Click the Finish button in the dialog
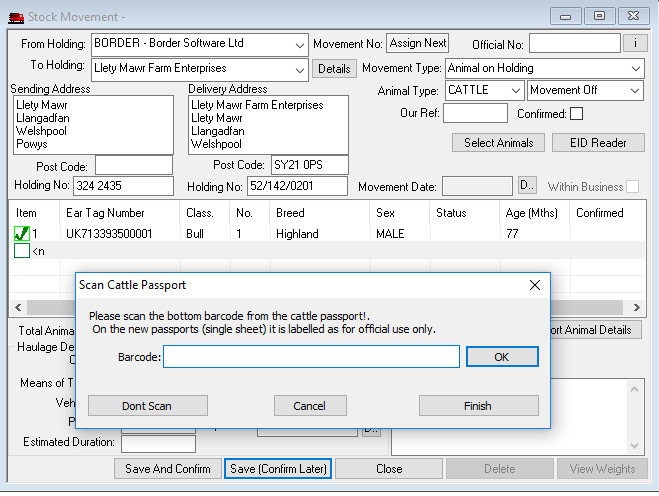The width and height of the screenshot is (659, 496). pyautogui.click(x=478, y=406)
